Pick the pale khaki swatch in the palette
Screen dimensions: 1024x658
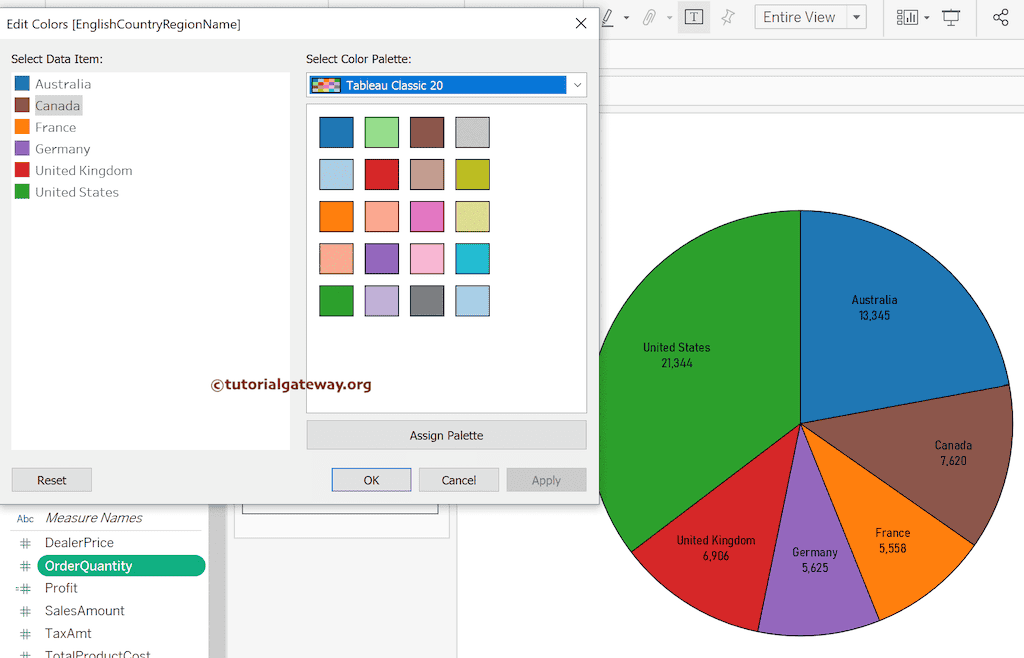pos(472,217)
